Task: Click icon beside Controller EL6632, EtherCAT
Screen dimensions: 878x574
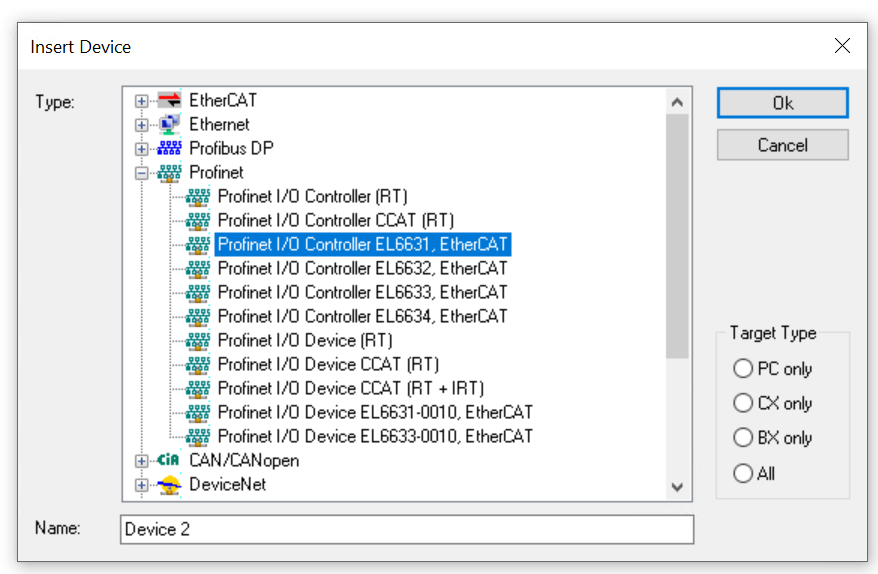Action: pos(198,269)
